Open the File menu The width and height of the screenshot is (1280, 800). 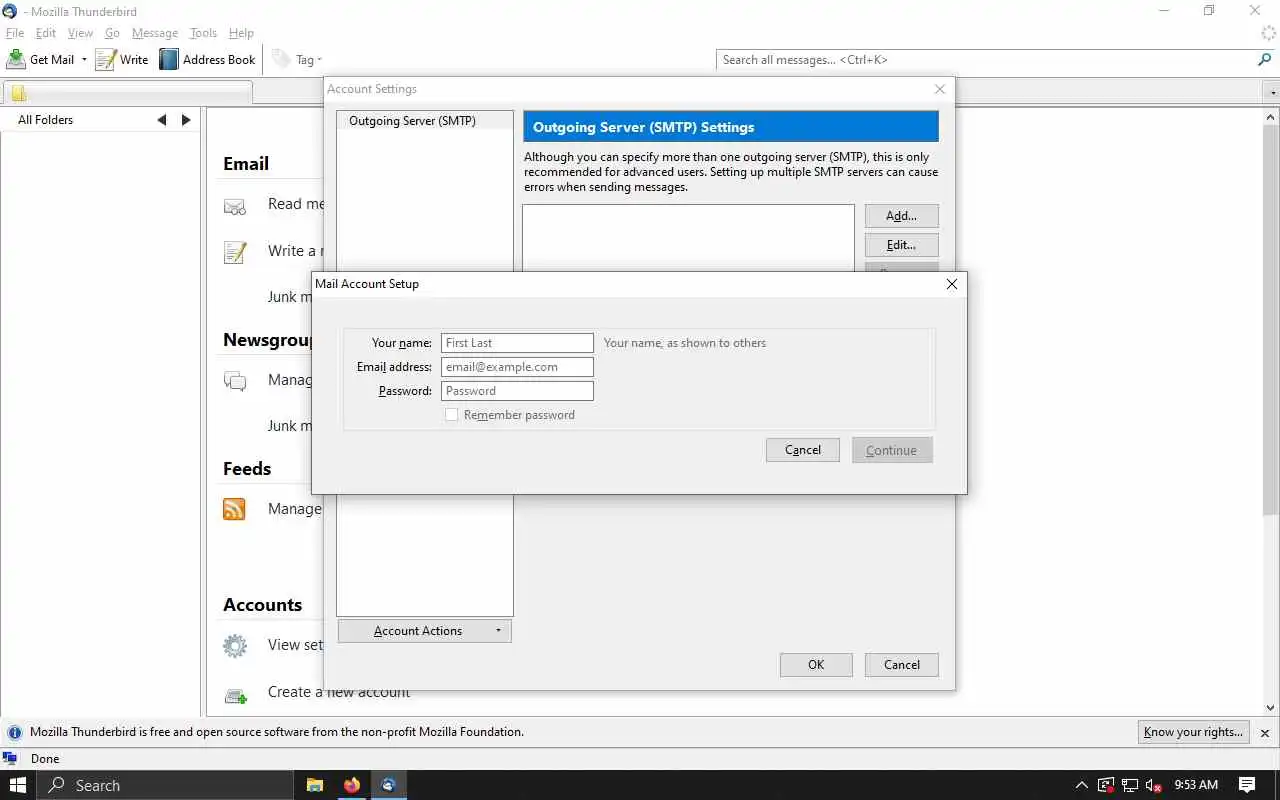(15, 33)
